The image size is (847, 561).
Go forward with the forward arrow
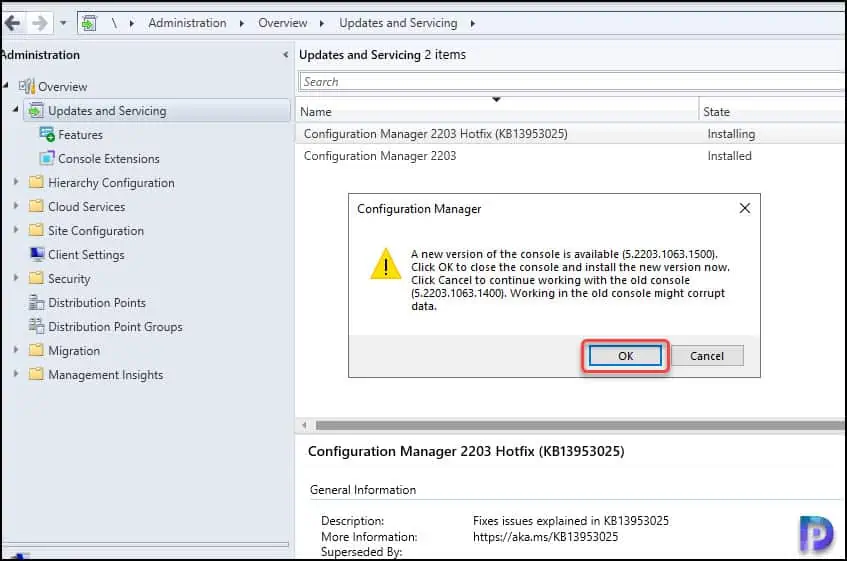(39, 23)
